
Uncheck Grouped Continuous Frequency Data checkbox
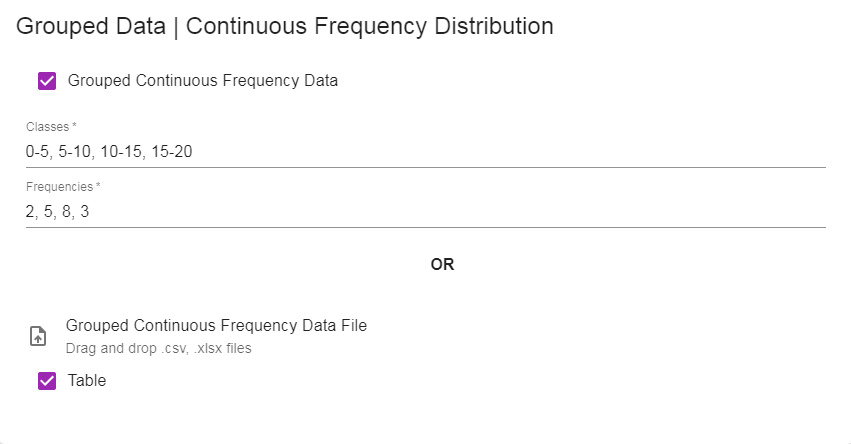pos(47,81)
